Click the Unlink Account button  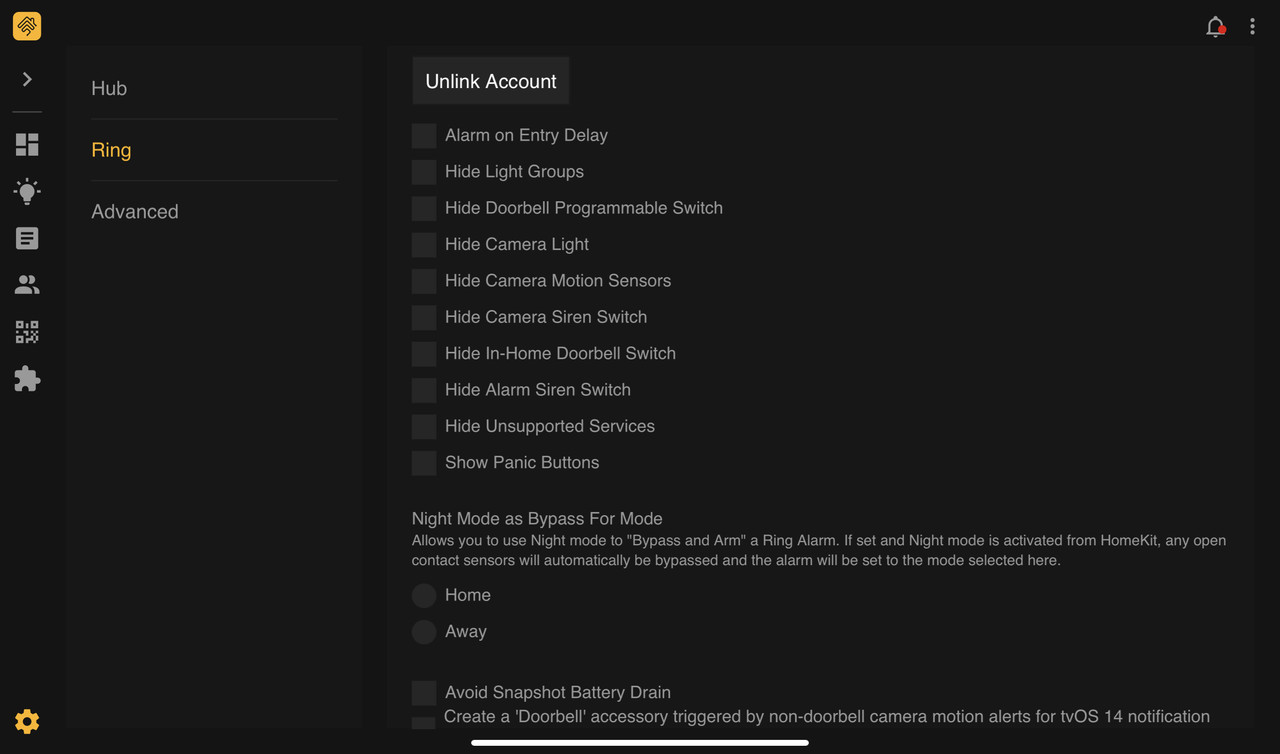[x=491, y=81]
